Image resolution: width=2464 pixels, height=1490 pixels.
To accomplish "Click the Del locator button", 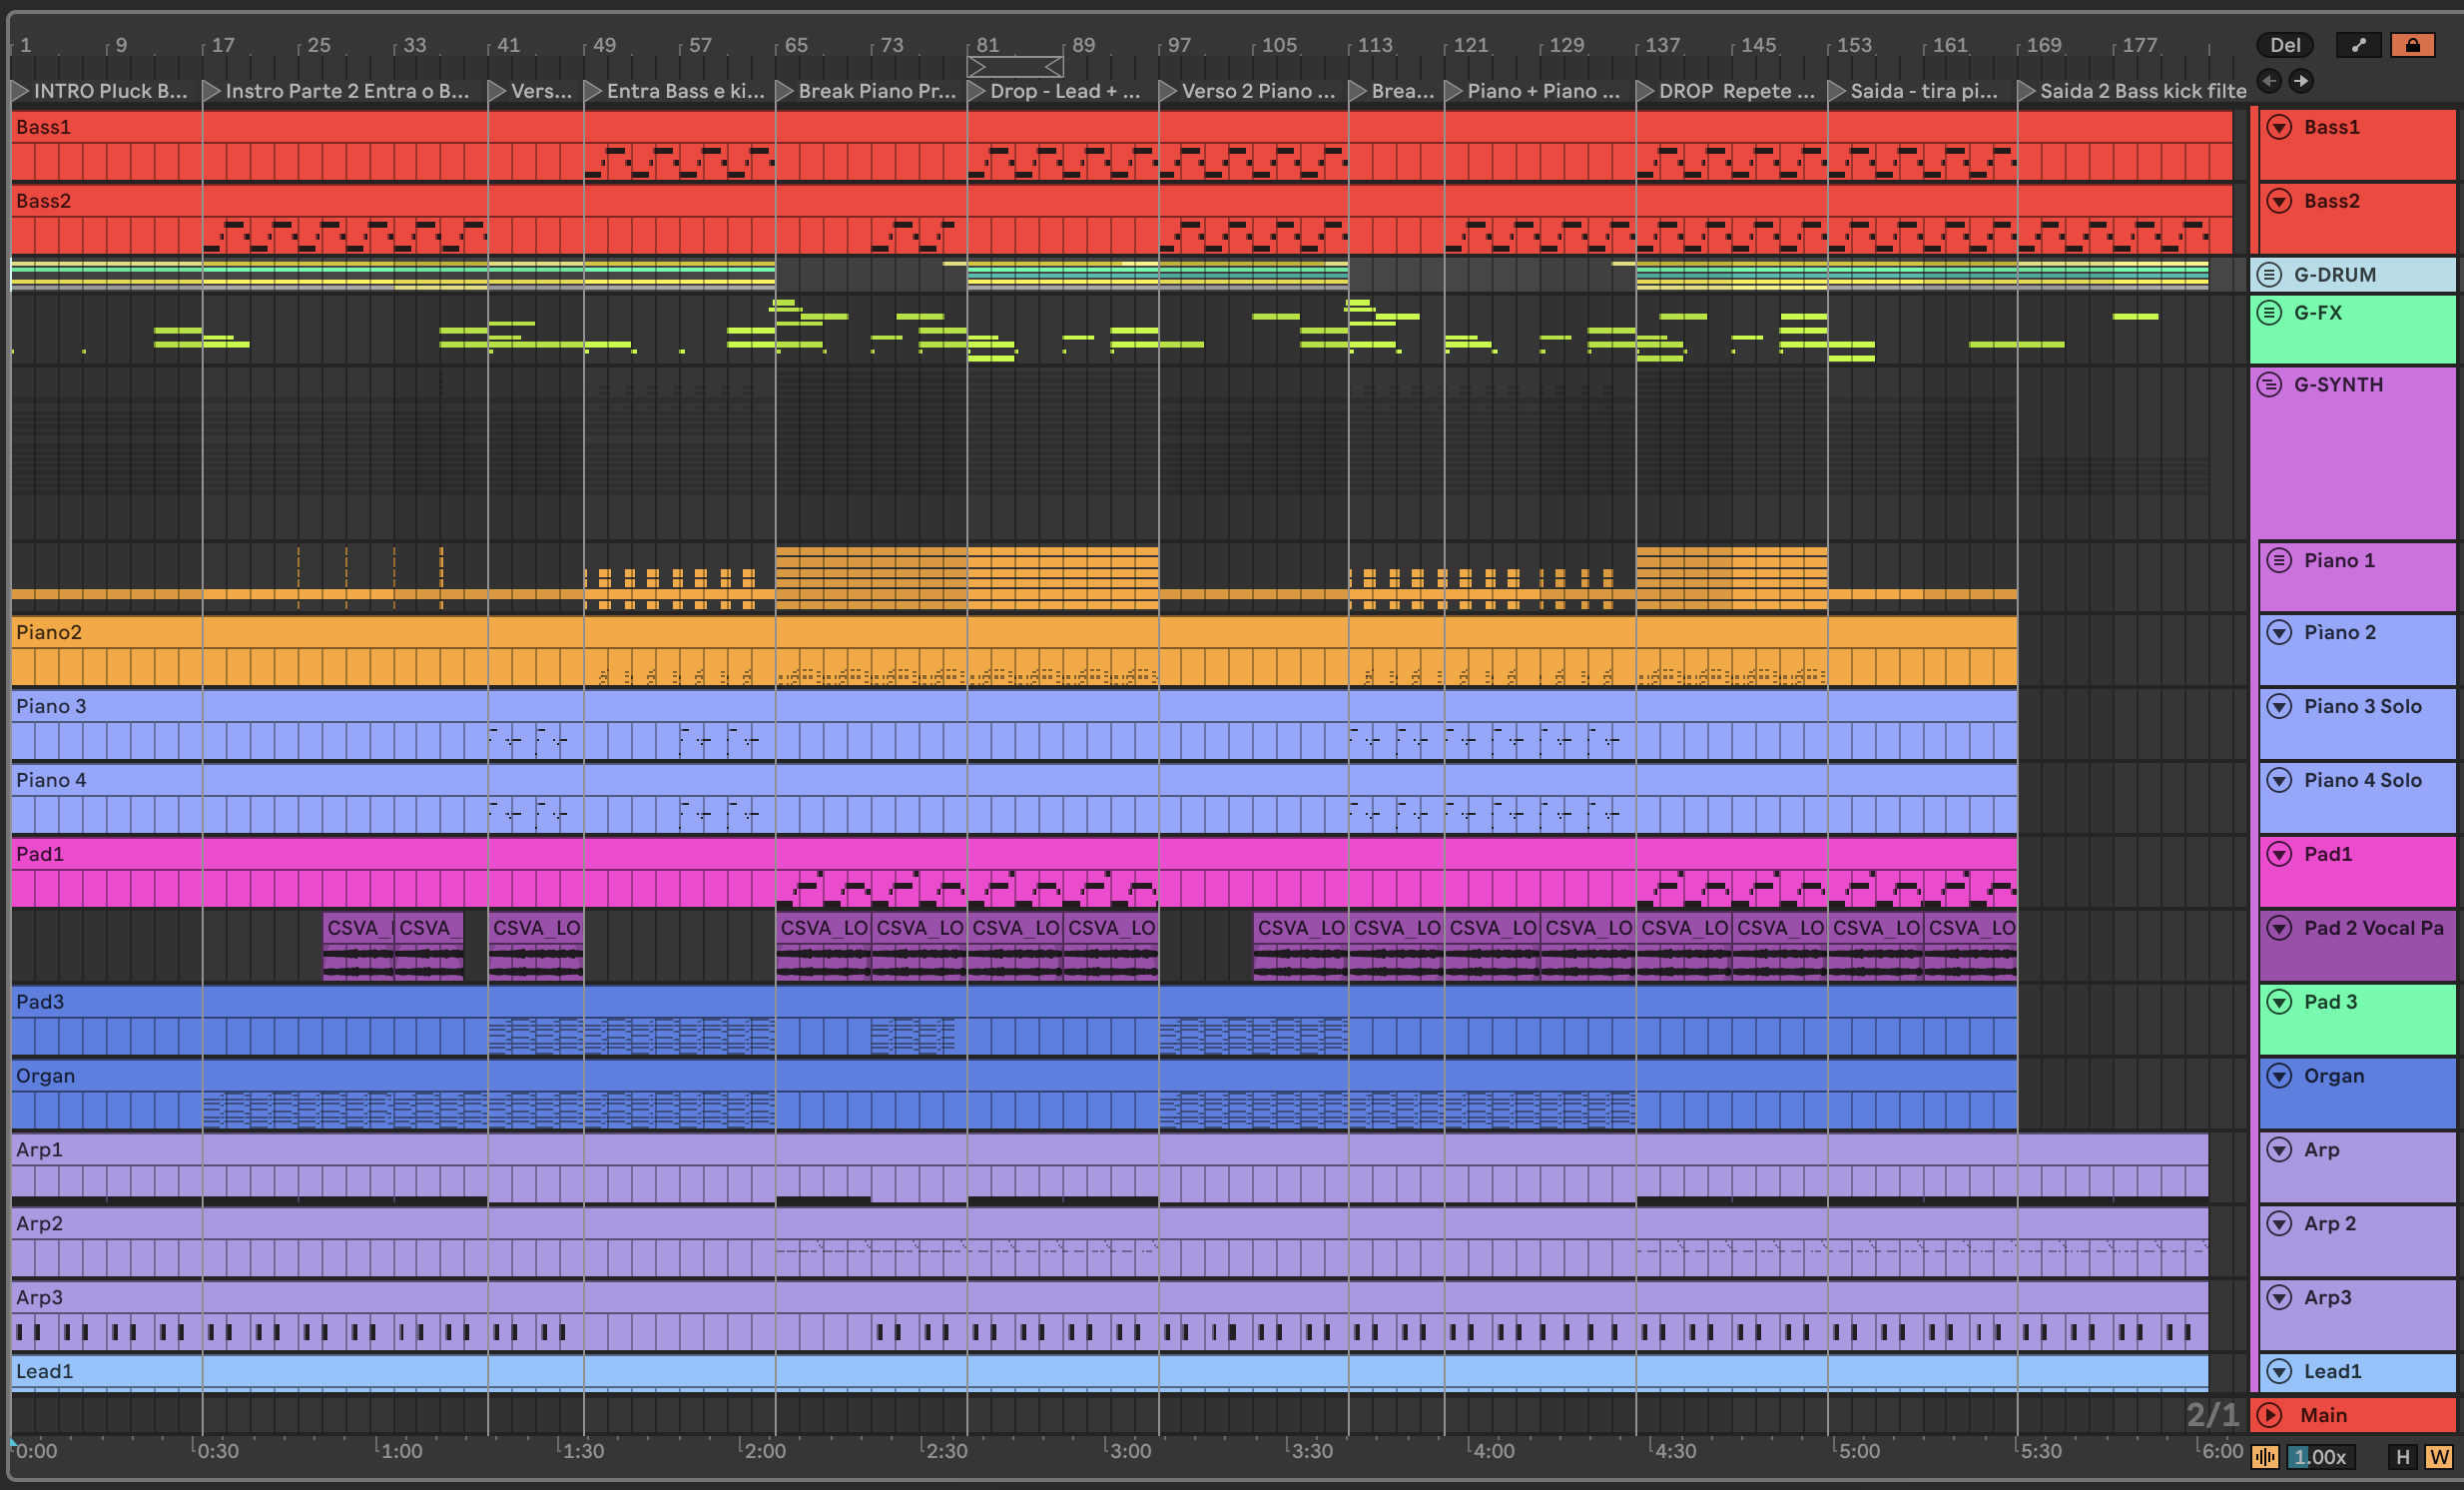I will point(2284,45).
